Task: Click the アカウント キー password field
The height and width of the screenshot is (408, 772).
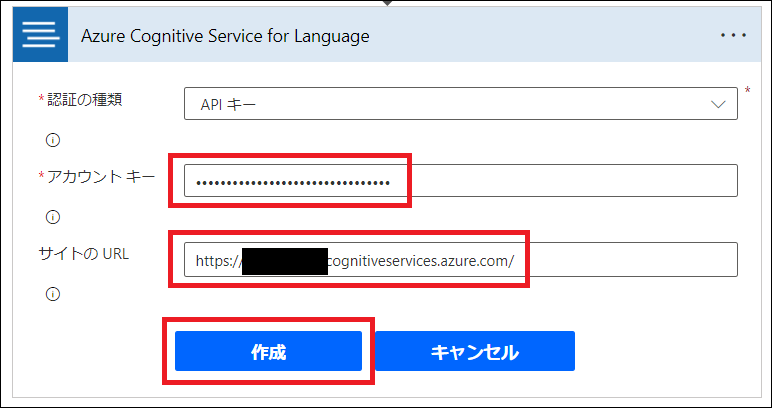Action: coord(461,181)
